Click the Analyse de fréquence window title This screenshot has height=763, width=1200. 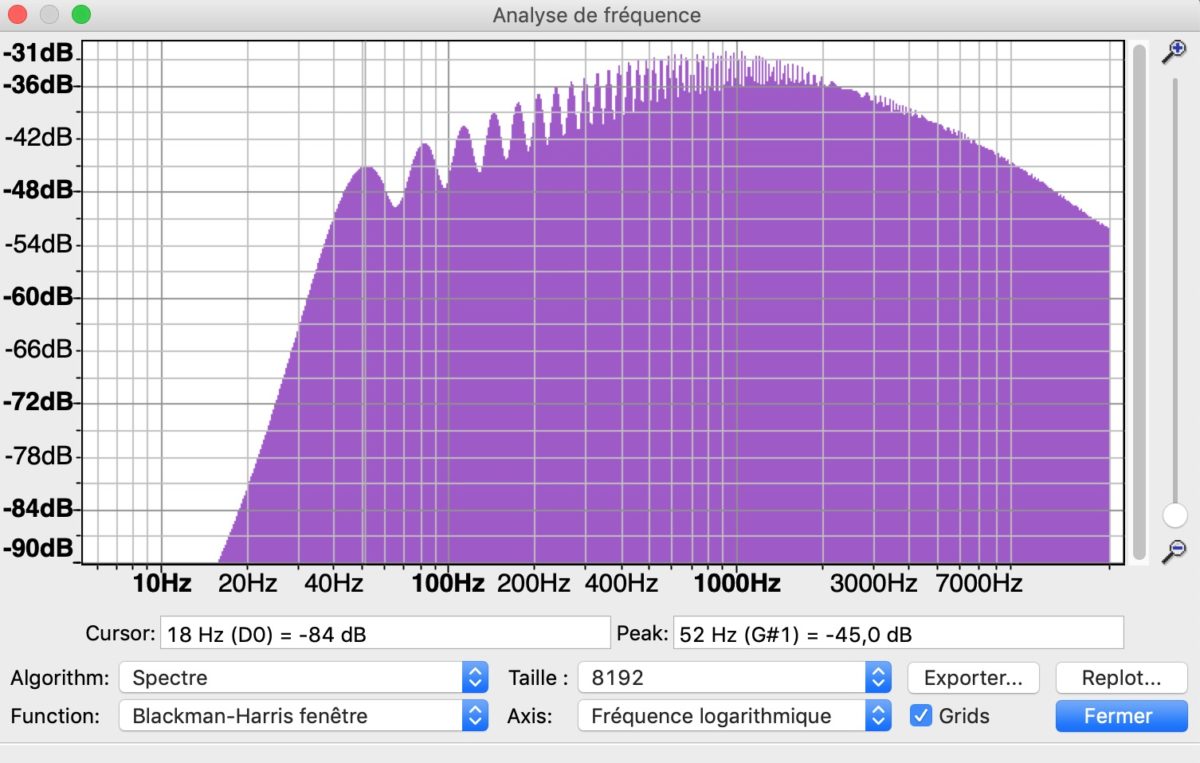pos(597,16)
